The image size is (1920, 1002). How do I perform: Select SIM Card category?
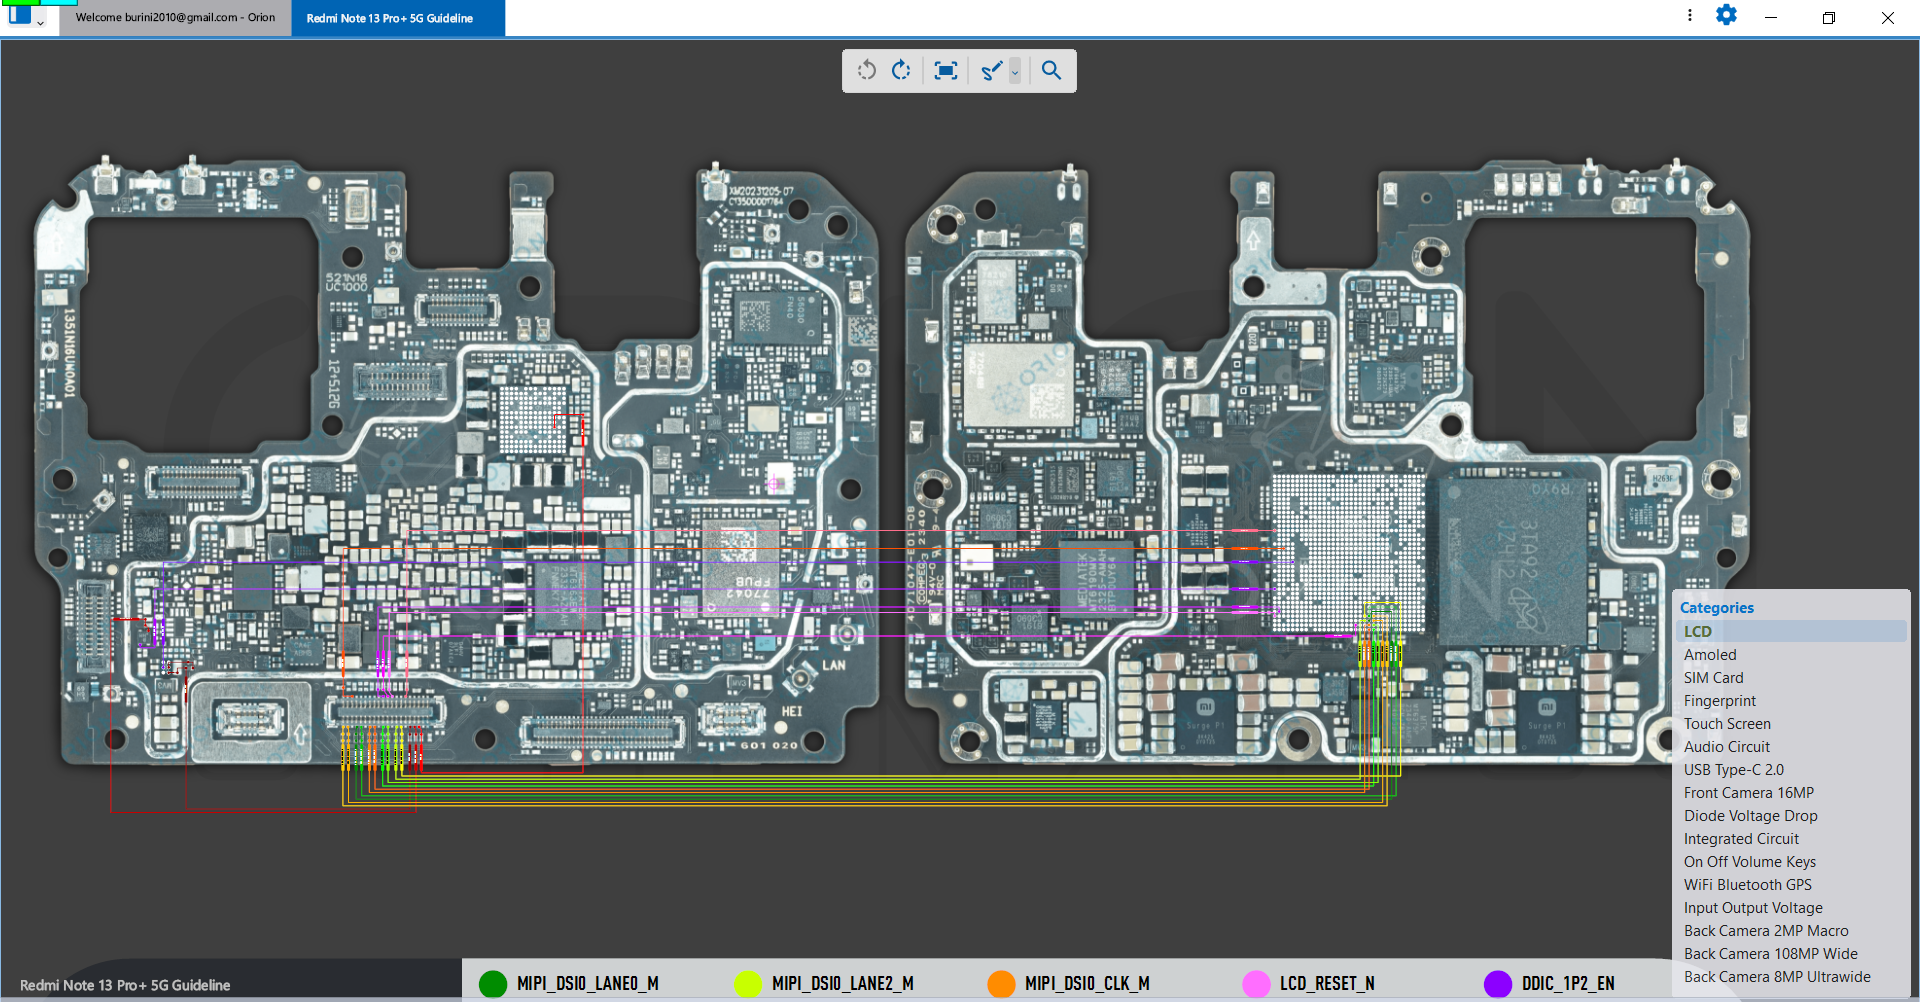coord(1791,677)
